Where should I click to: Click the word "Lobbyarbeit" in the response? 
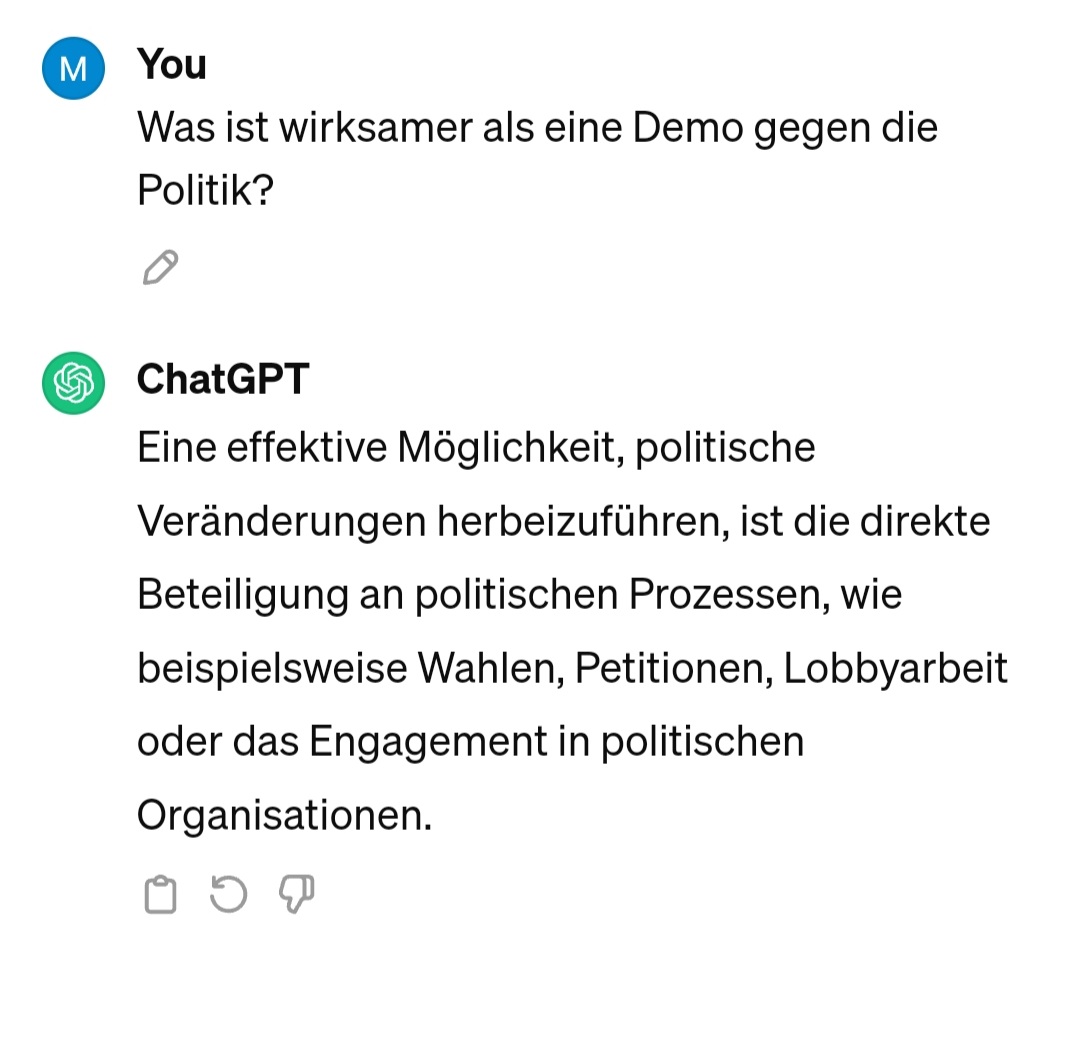tap(895, 668)
